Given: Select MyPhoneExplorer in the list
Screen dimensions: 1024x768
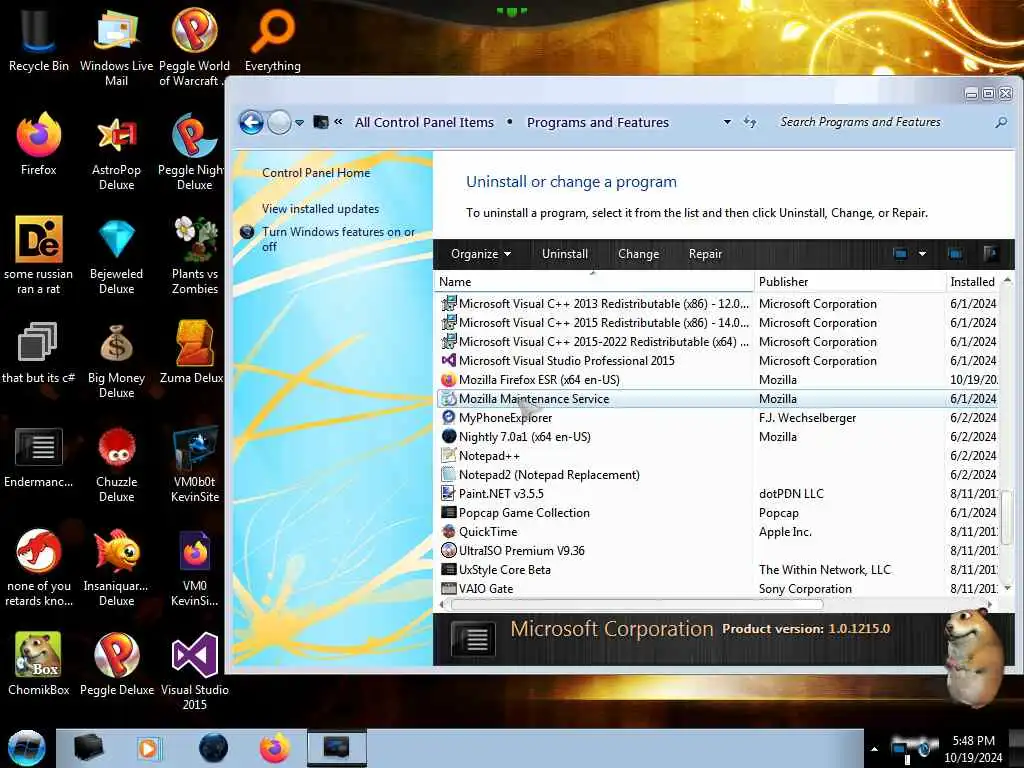Looking at the screenshot, I should coord(717,418).
